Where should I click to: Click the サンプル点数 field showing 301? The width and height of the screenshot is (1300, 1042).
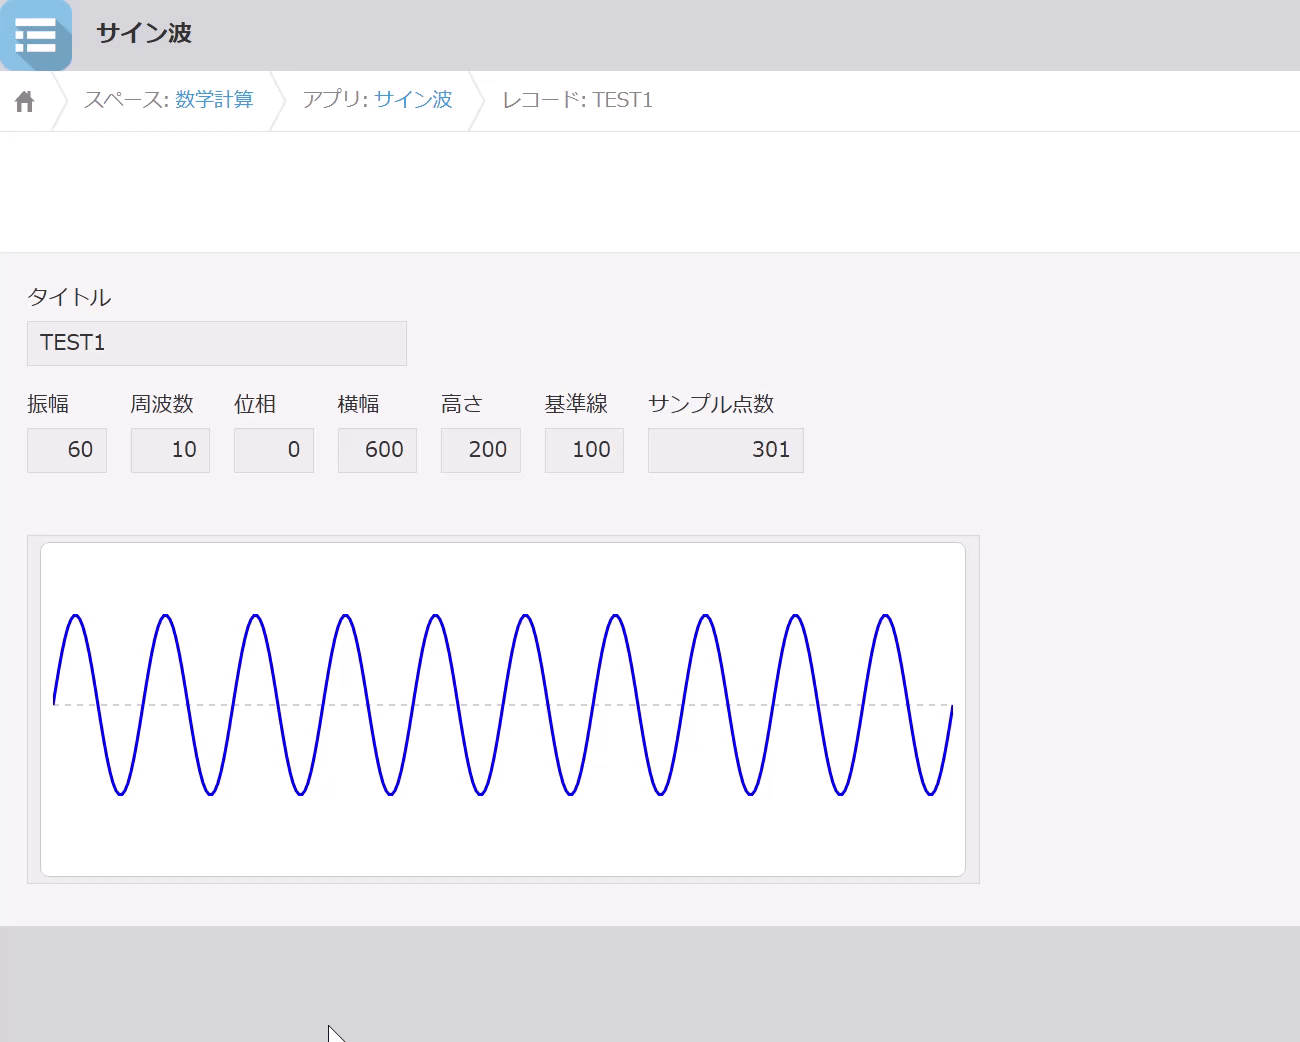pos(726,450)
